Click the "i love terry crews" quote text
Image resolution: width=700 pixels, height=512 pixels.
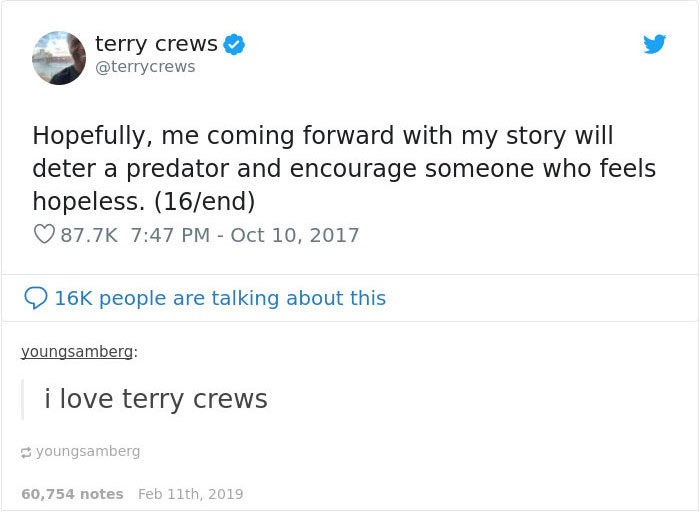[x=156, y=399]
